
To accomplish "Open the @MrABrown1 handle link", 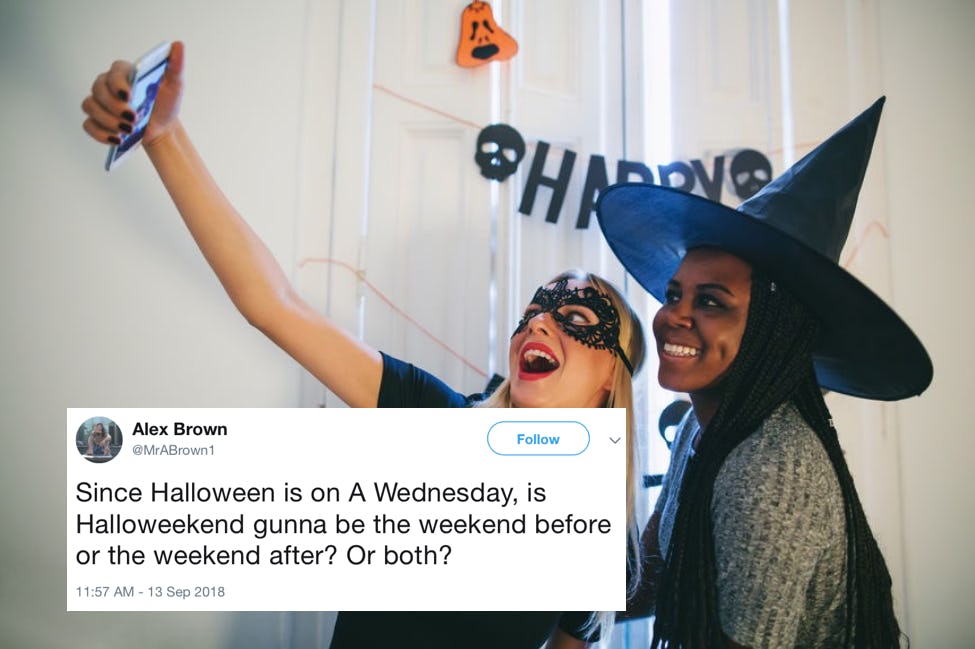I will [x=173, y=450].
